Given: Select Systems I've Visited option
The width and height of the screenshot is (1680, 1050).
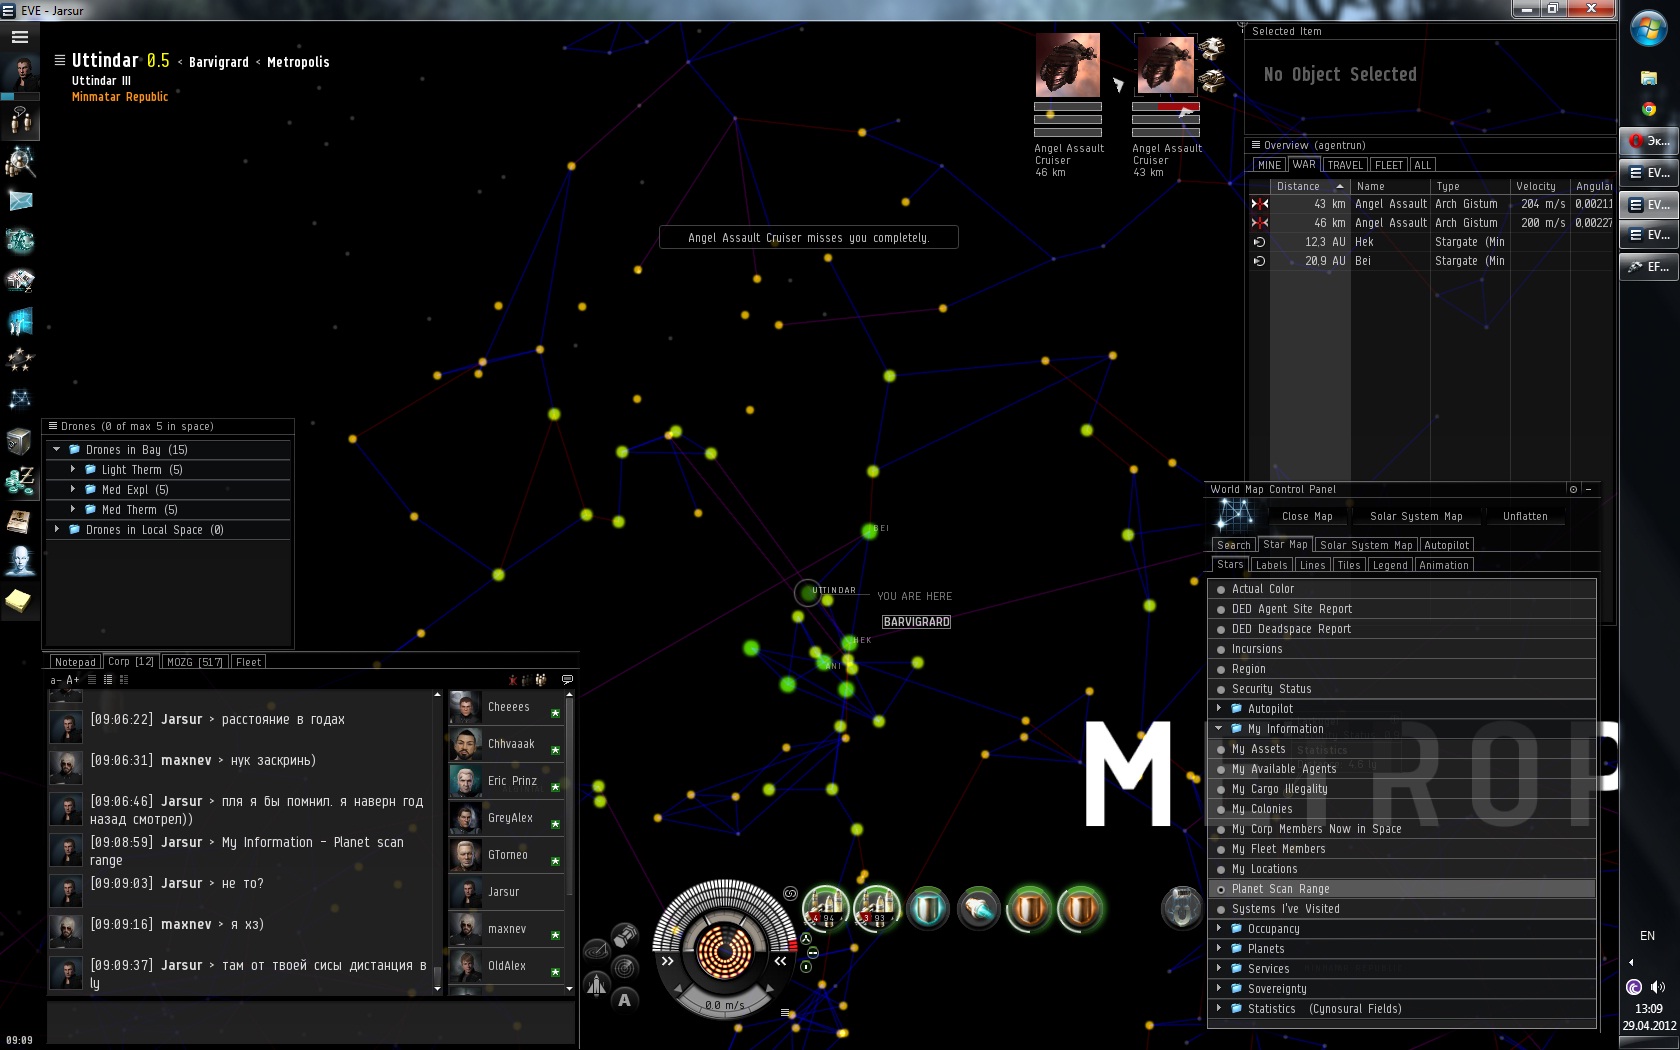Looking at the screenshot, I should point(1402,909).
